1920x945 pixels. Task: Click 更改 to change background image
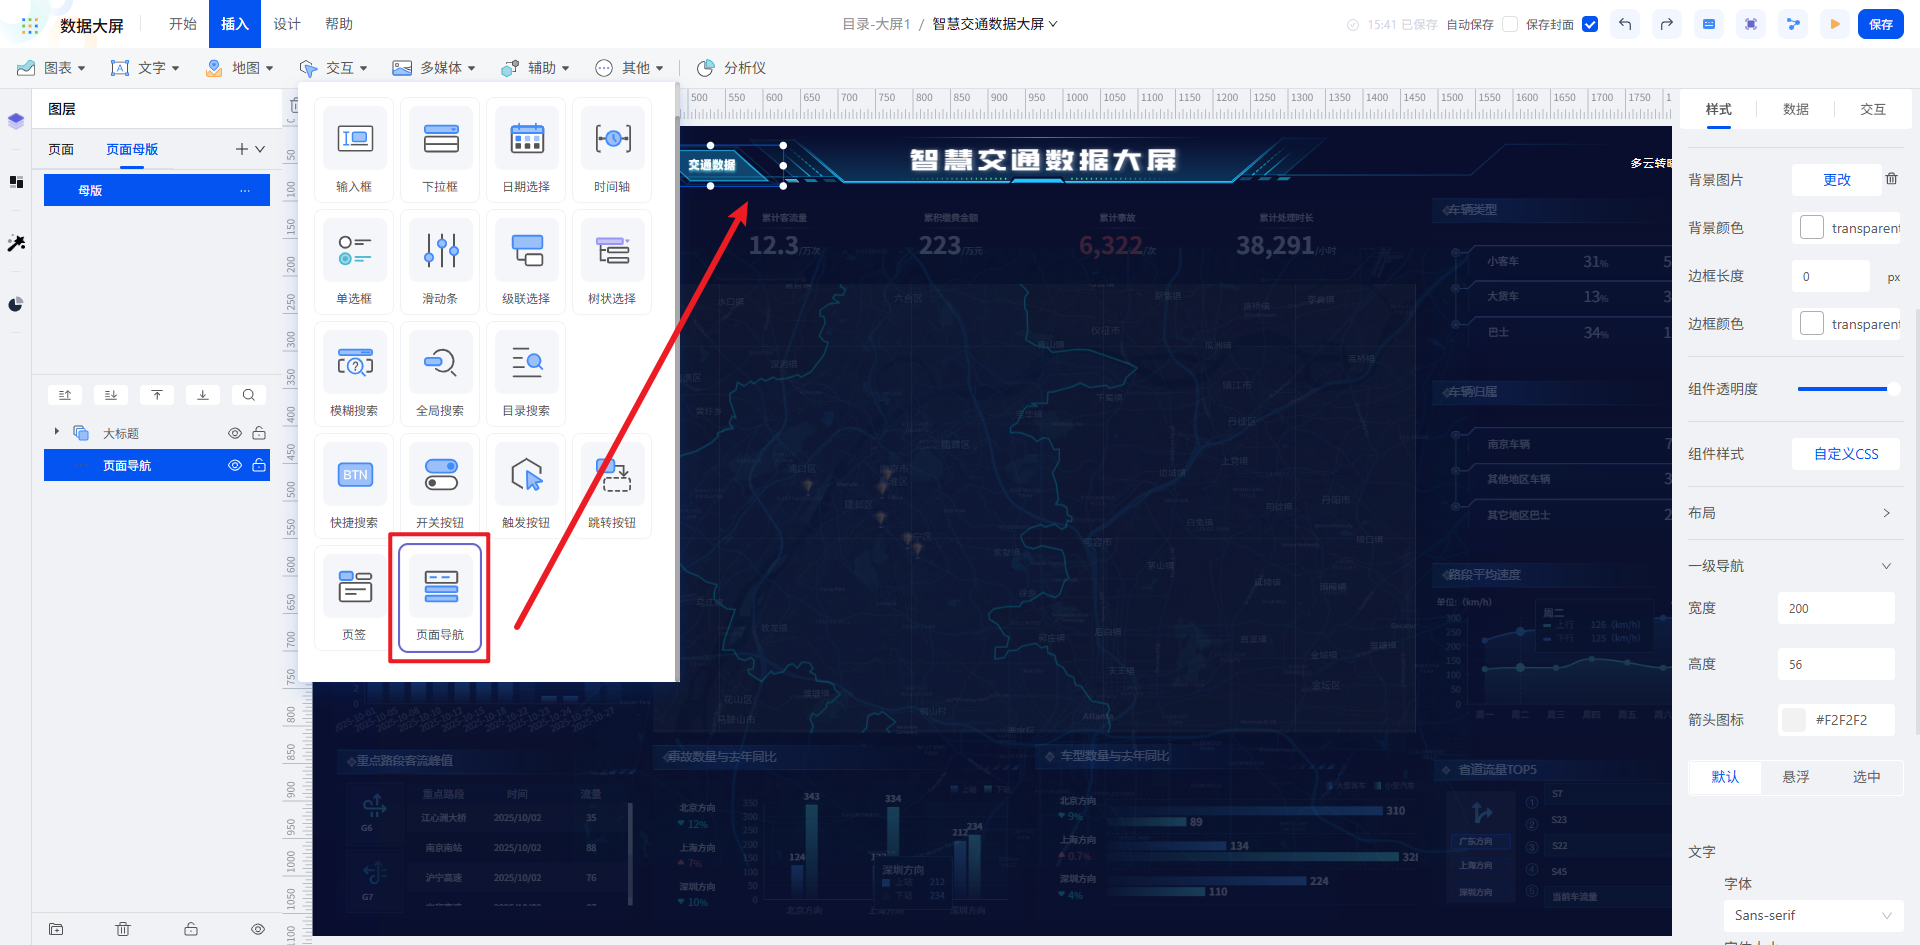click(1837, 180)
